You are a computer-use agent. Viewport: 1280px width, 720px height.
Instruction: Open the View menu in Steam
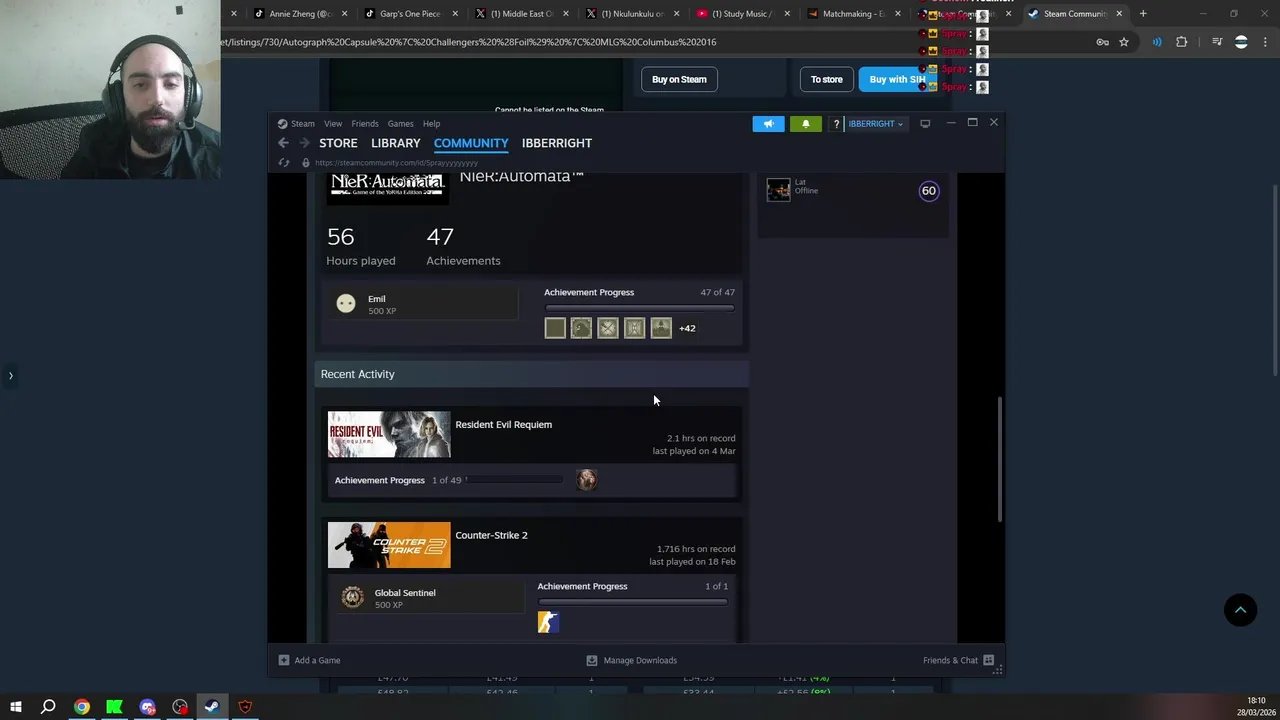pos(333,124)
